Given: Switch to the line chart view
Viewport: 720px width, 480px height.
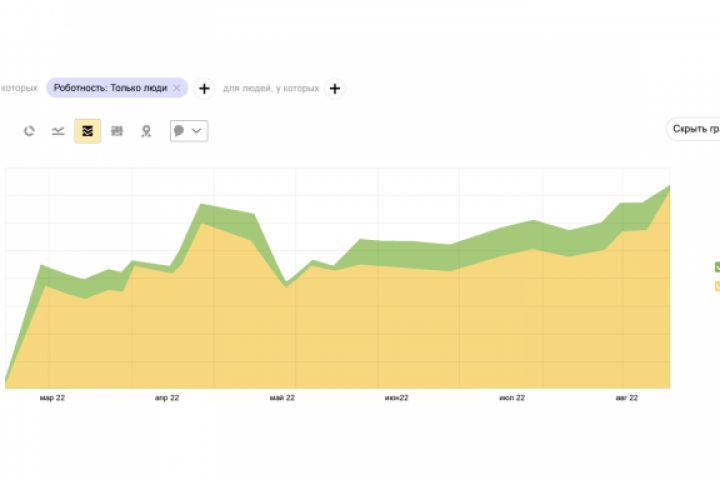Looking at the screenshot, I should (58, 131).
